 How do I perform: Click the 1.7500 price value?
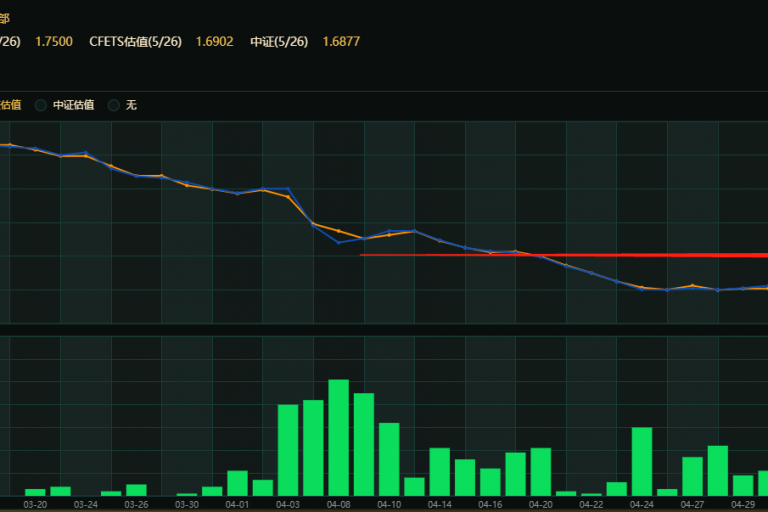click(x=53, y=41)
